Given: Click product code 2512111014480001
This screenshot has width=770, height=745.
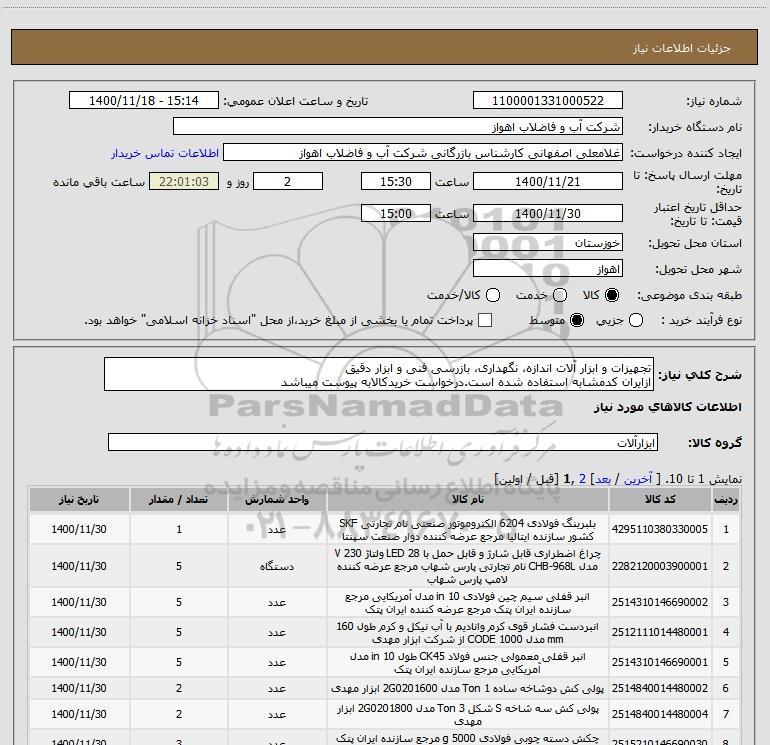Looking at the screenshot, I should (x=660, y=632).
